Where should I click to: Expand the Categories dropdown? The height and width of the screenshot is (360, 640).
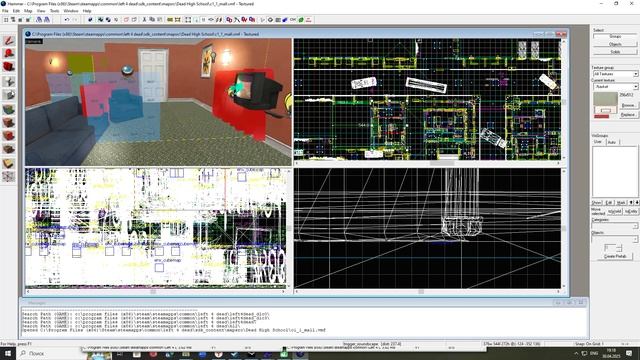tap(636, 226)
